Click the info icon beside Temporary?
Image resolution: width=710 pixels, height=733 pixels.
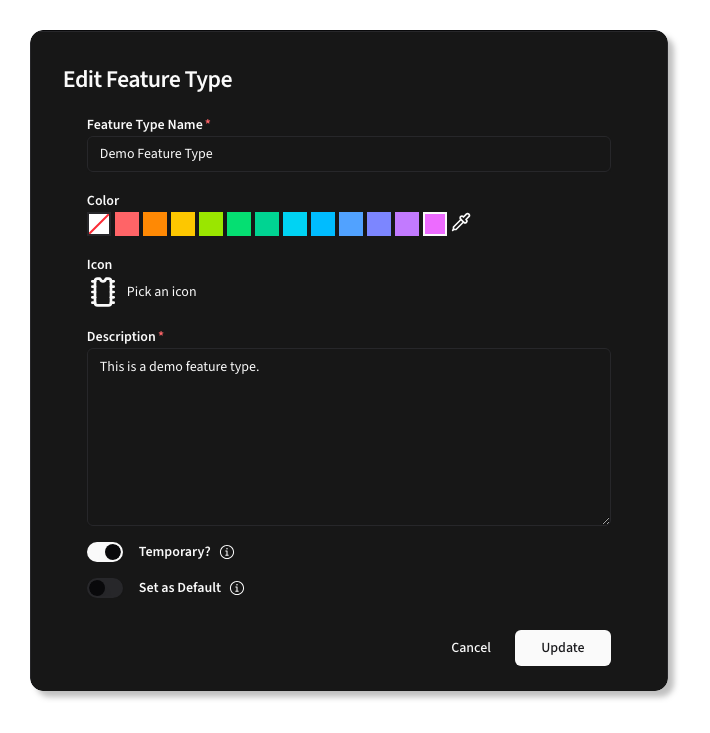(227, 552)
